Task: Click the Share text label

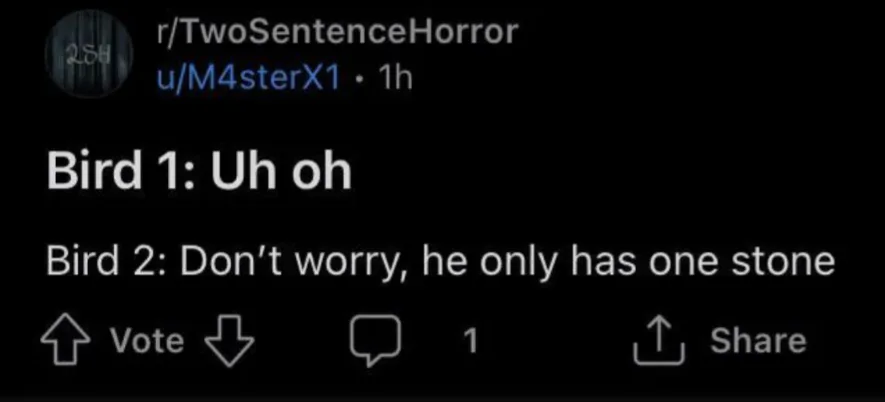Action: [x=758, y=340]
